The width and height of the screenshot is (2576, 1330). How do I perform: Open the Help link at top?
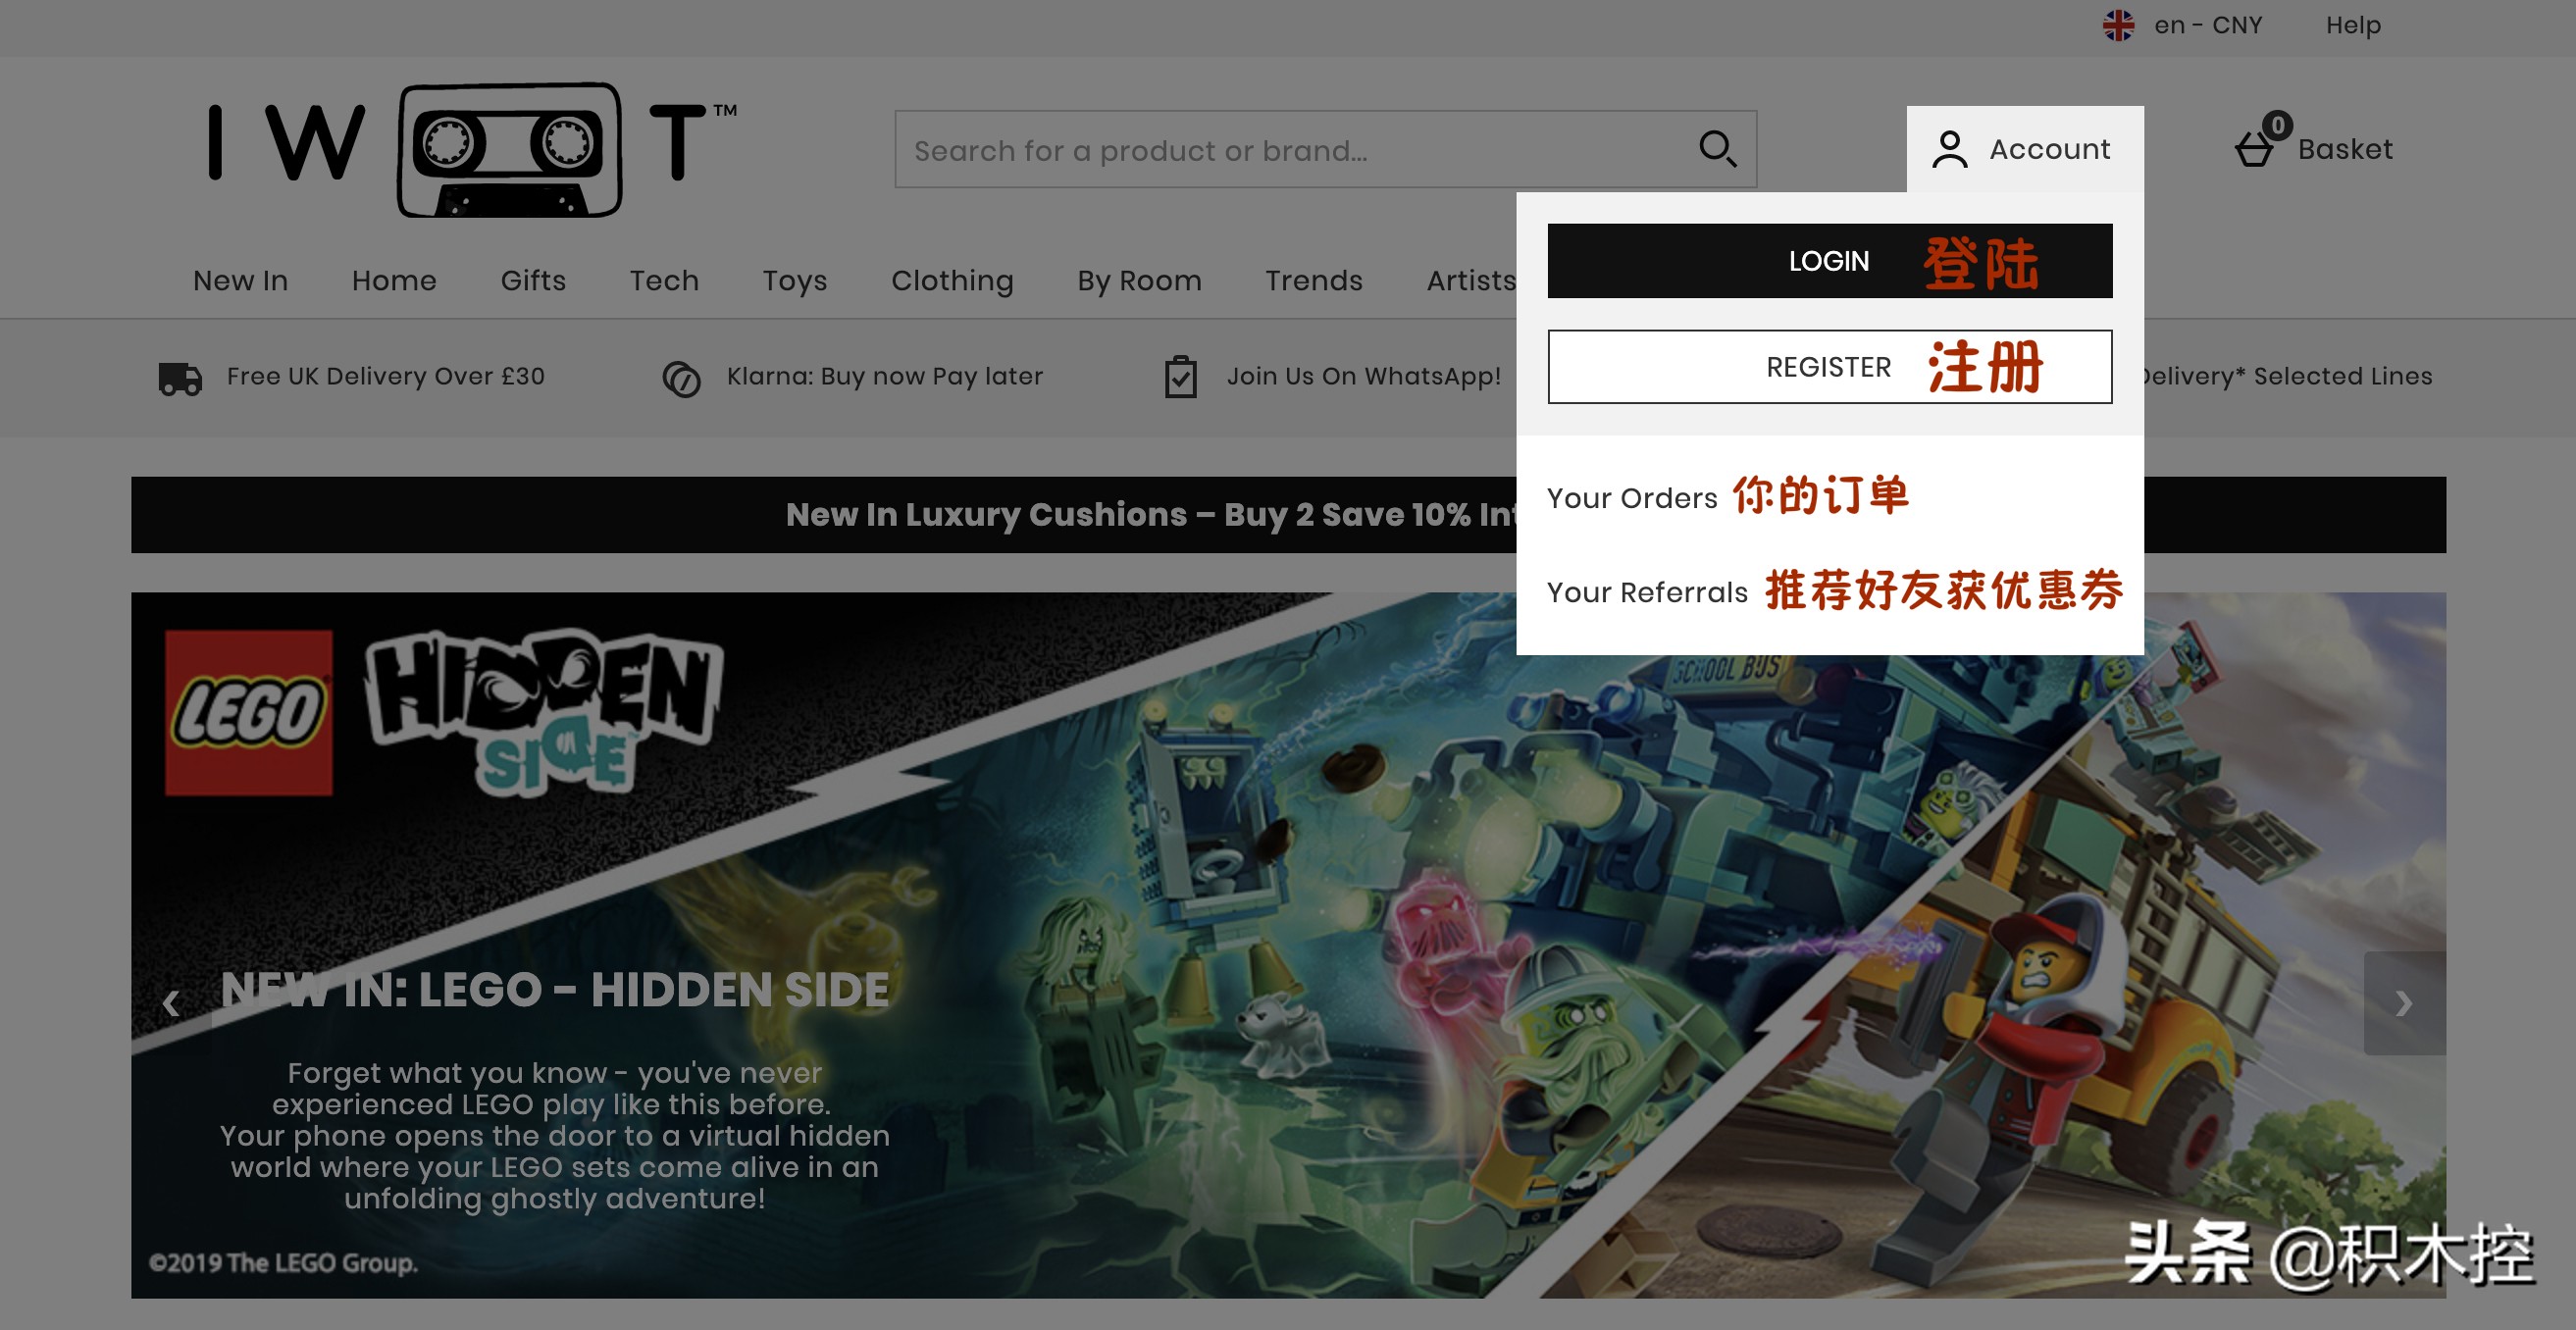coord(2352,25)
